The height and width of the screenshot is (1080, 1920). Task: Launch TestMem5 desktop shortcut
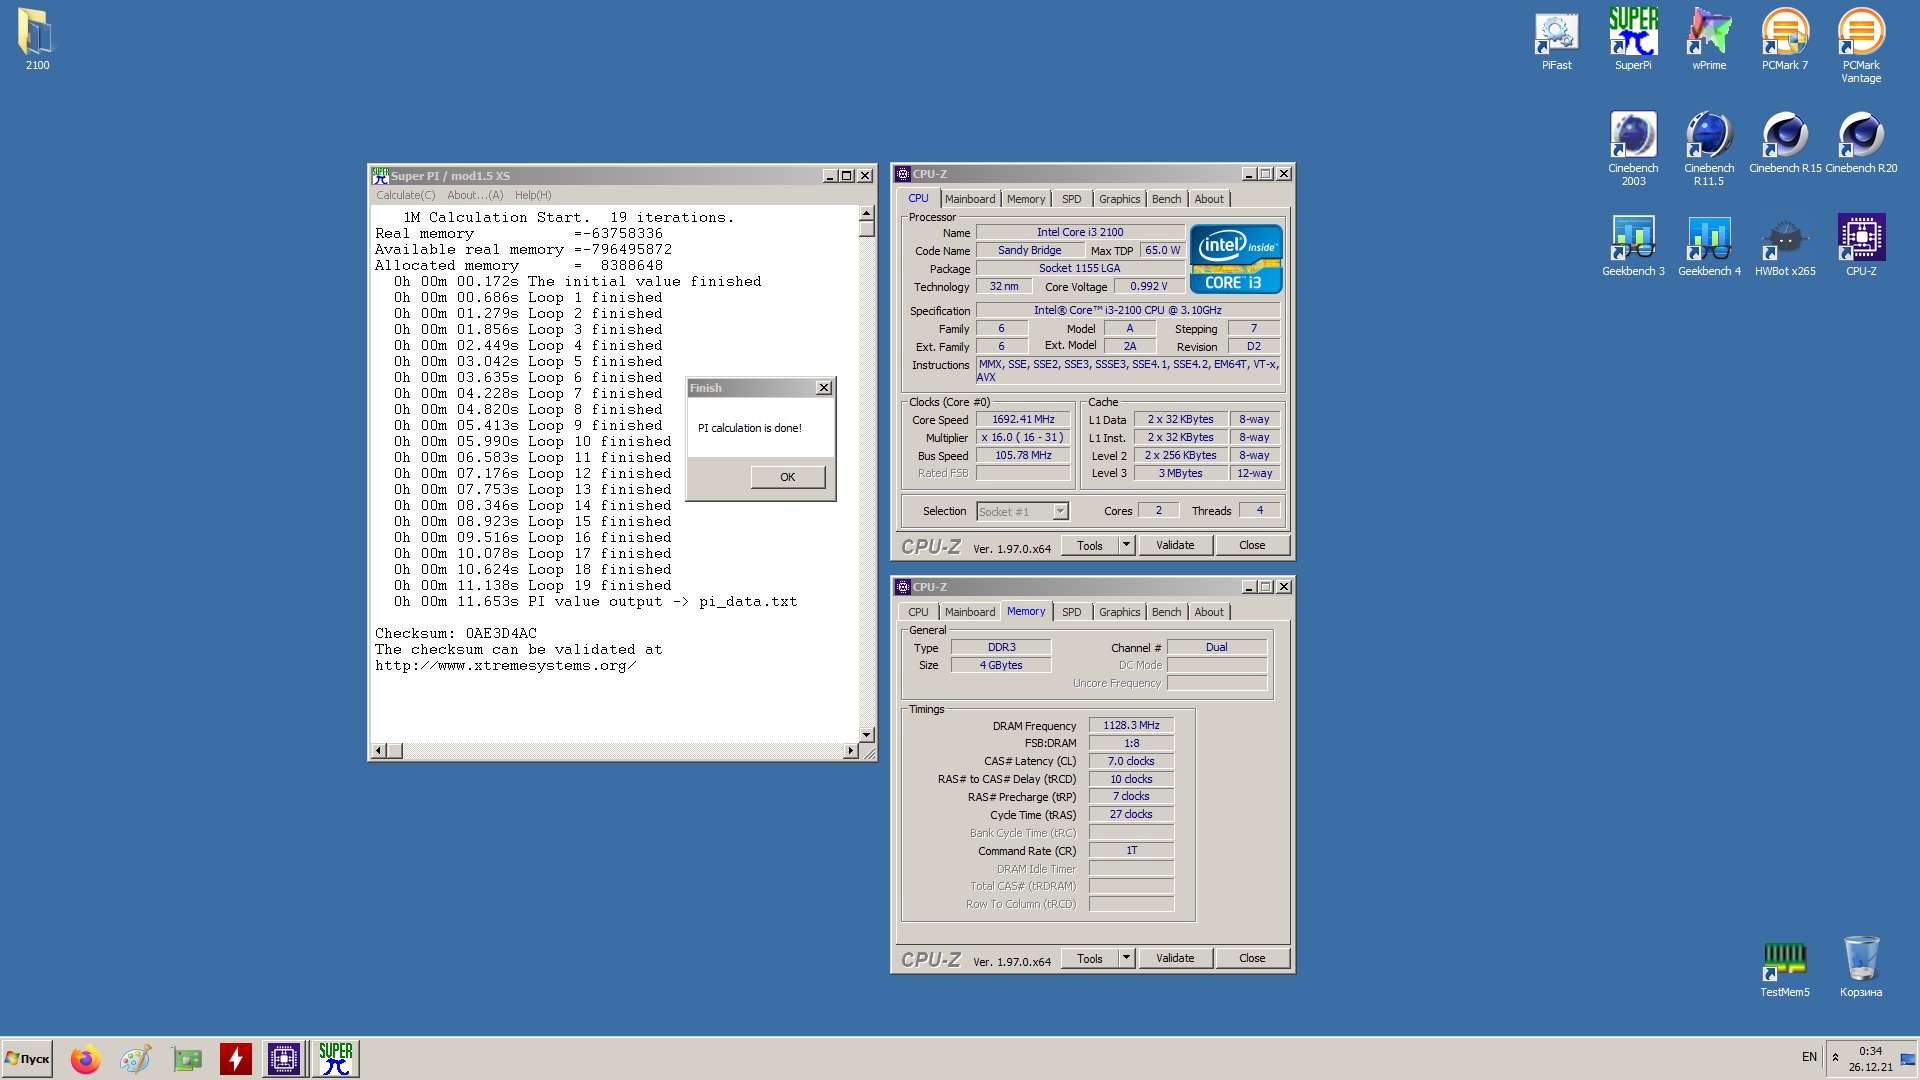point(1785,967)
